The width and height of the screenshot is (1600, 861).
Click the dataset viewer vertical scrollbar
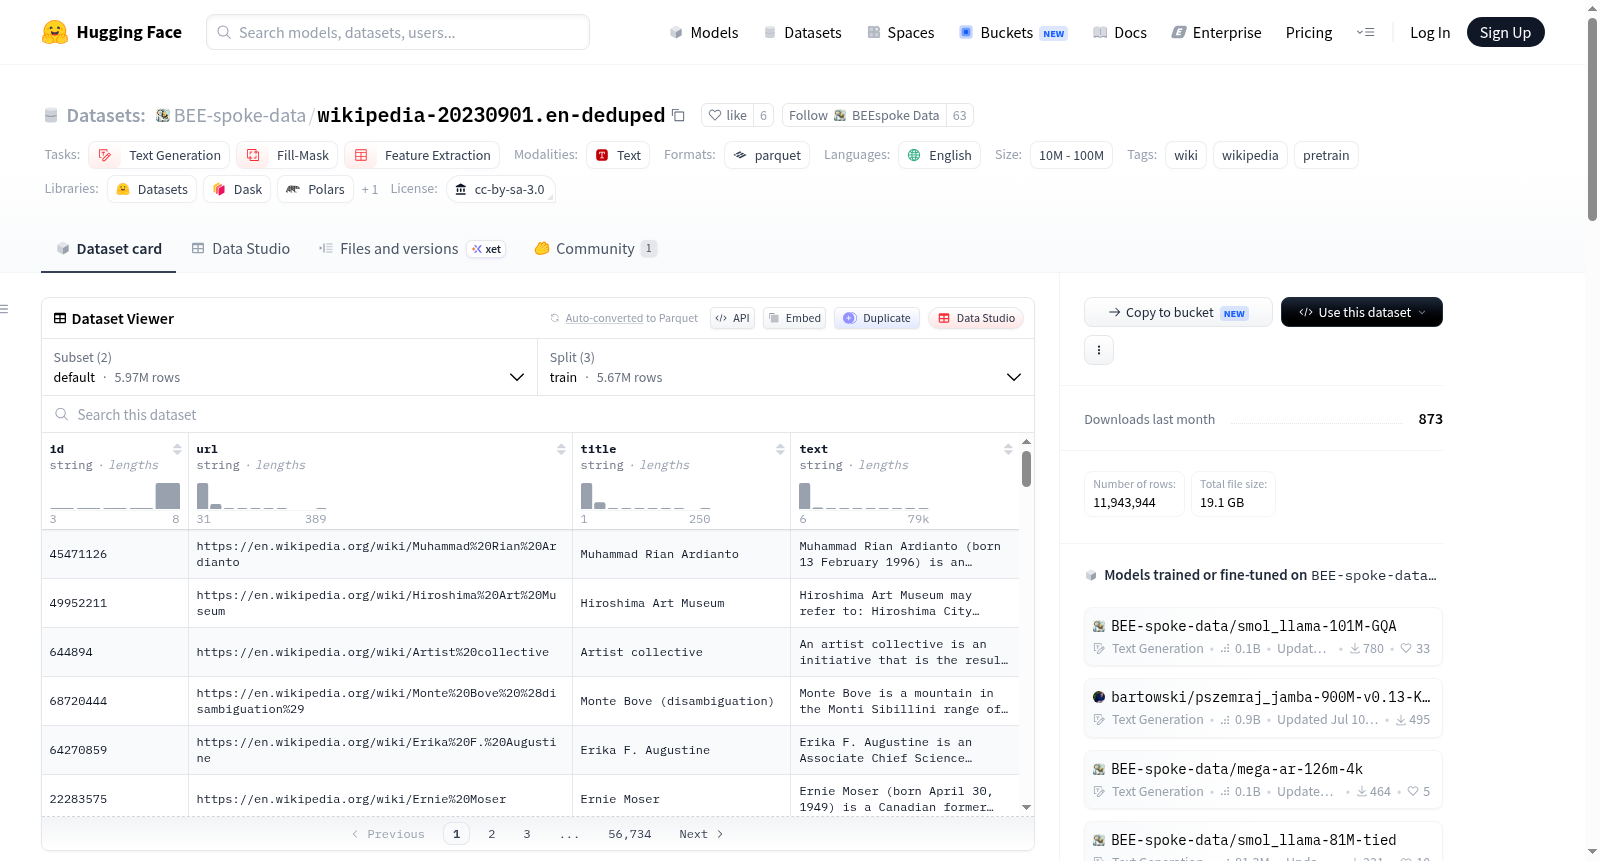1026,469
